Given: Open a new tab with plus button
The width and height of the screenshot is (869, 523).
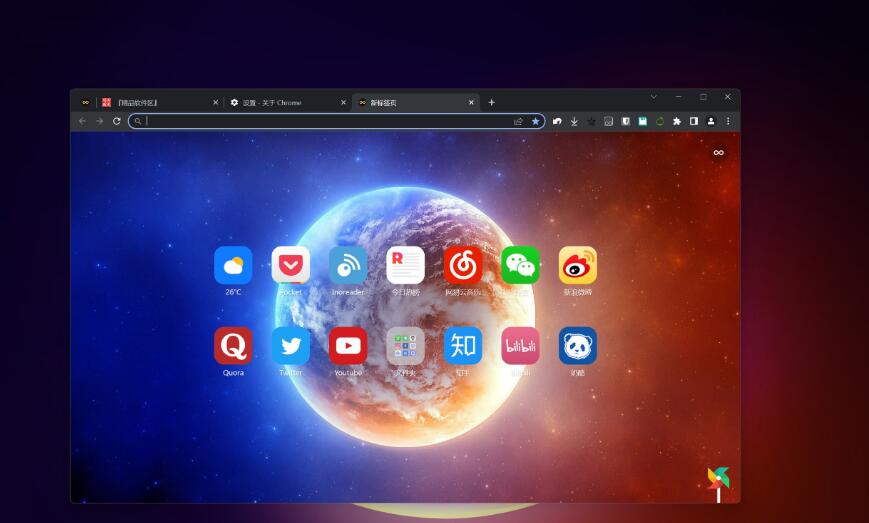Looking at the screenshot, I should [492, 102].
